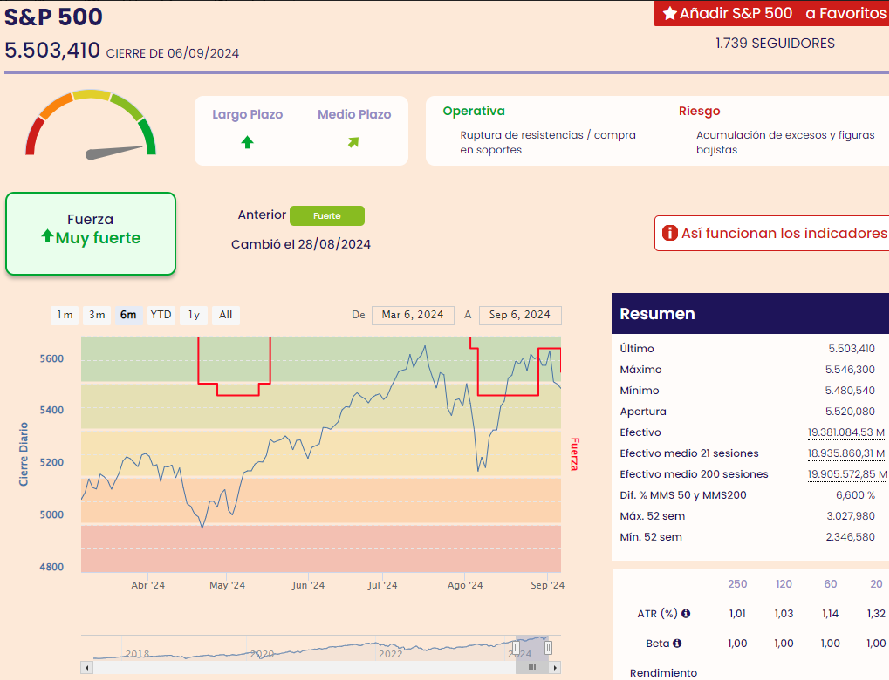
Task: Click the scrollbar left arrow under the chart
Action: pos(86,668)
